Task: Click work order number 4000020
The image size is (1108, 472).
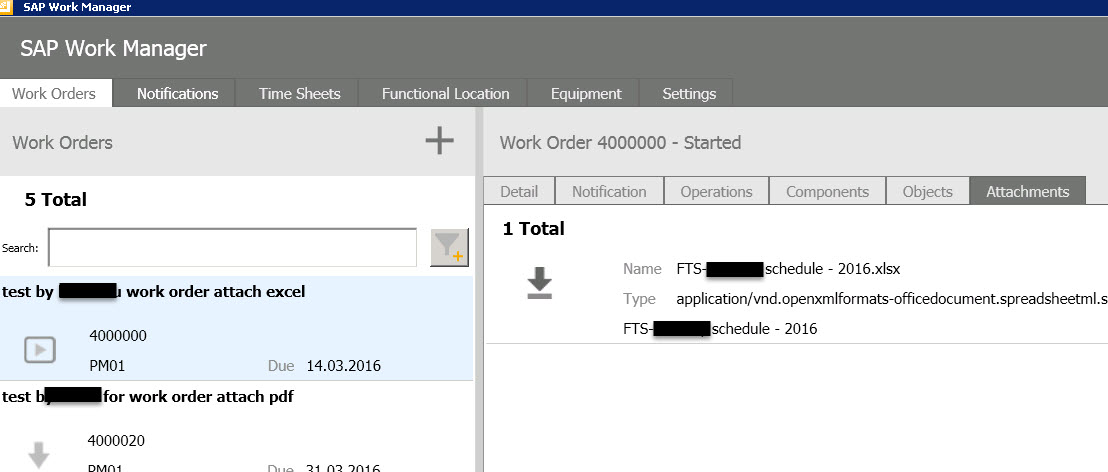Action: (x=116, y=441)
